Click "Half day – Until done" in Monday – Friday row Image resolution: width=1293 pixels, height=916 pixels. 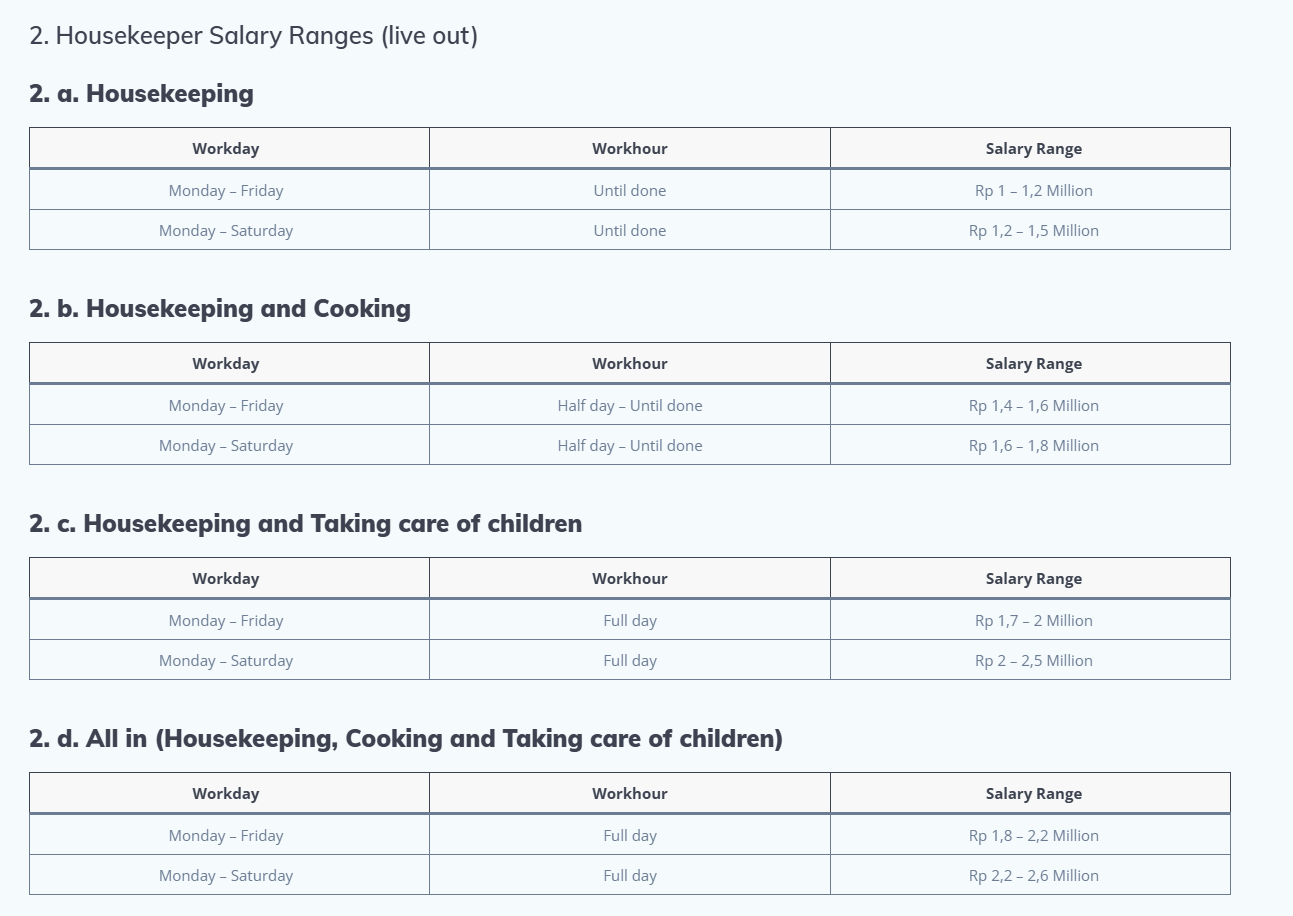629,406
